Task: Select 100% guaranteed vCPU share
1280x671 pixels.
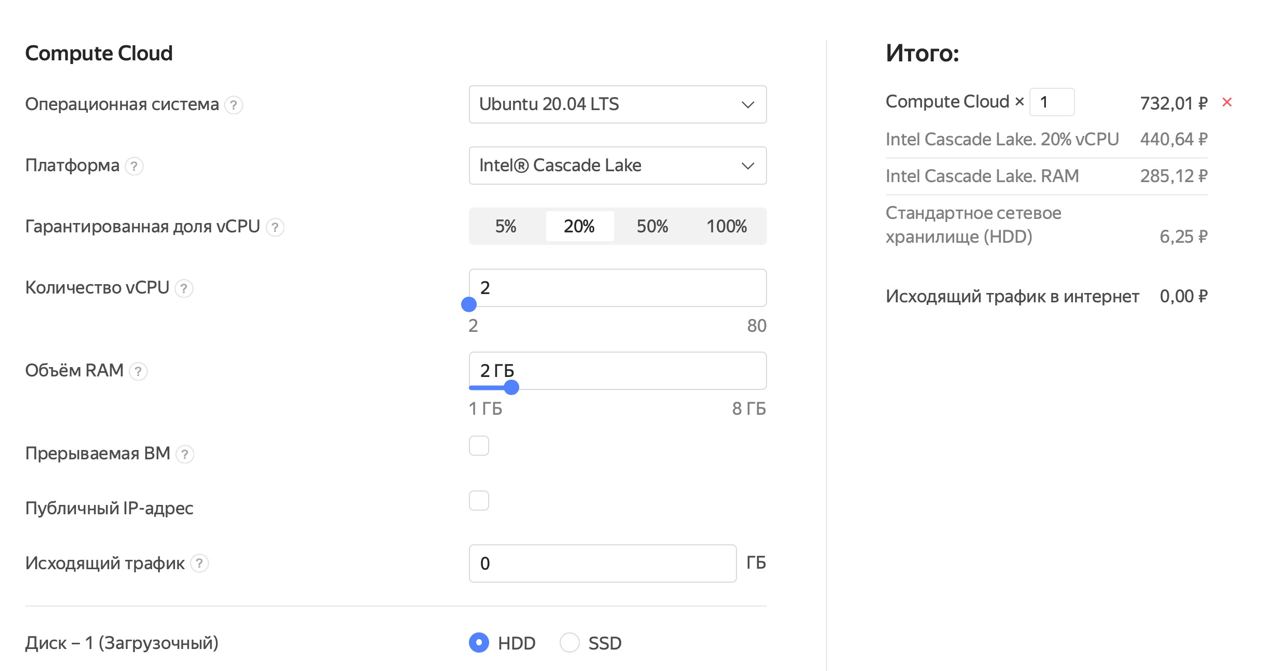Action: [727, 226]
